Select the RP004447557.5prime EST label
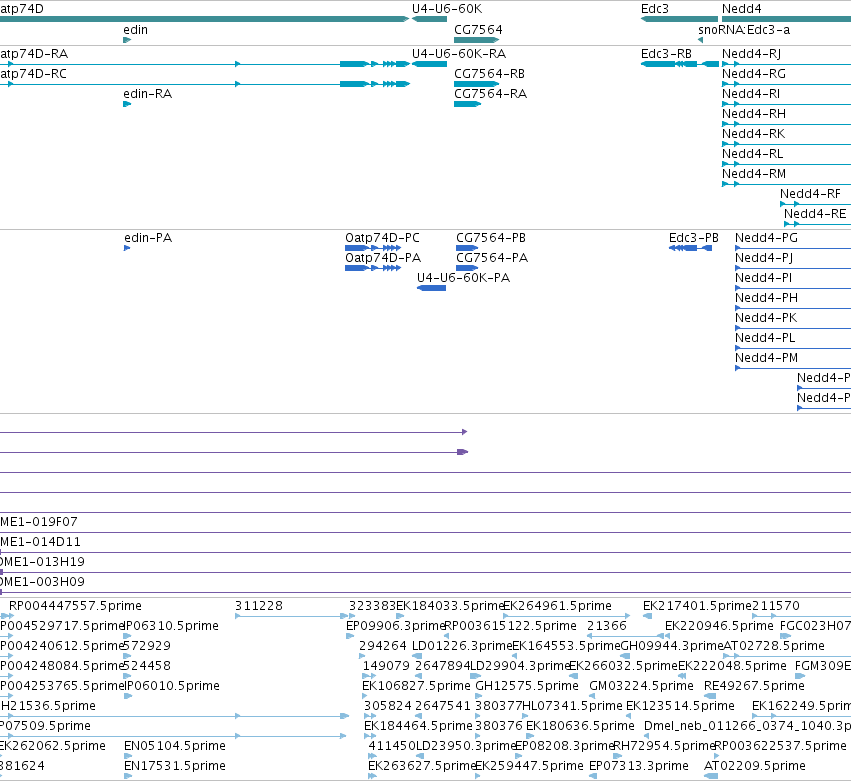The image size is (851, 781). pyautogui.click(x=75, y=606)
